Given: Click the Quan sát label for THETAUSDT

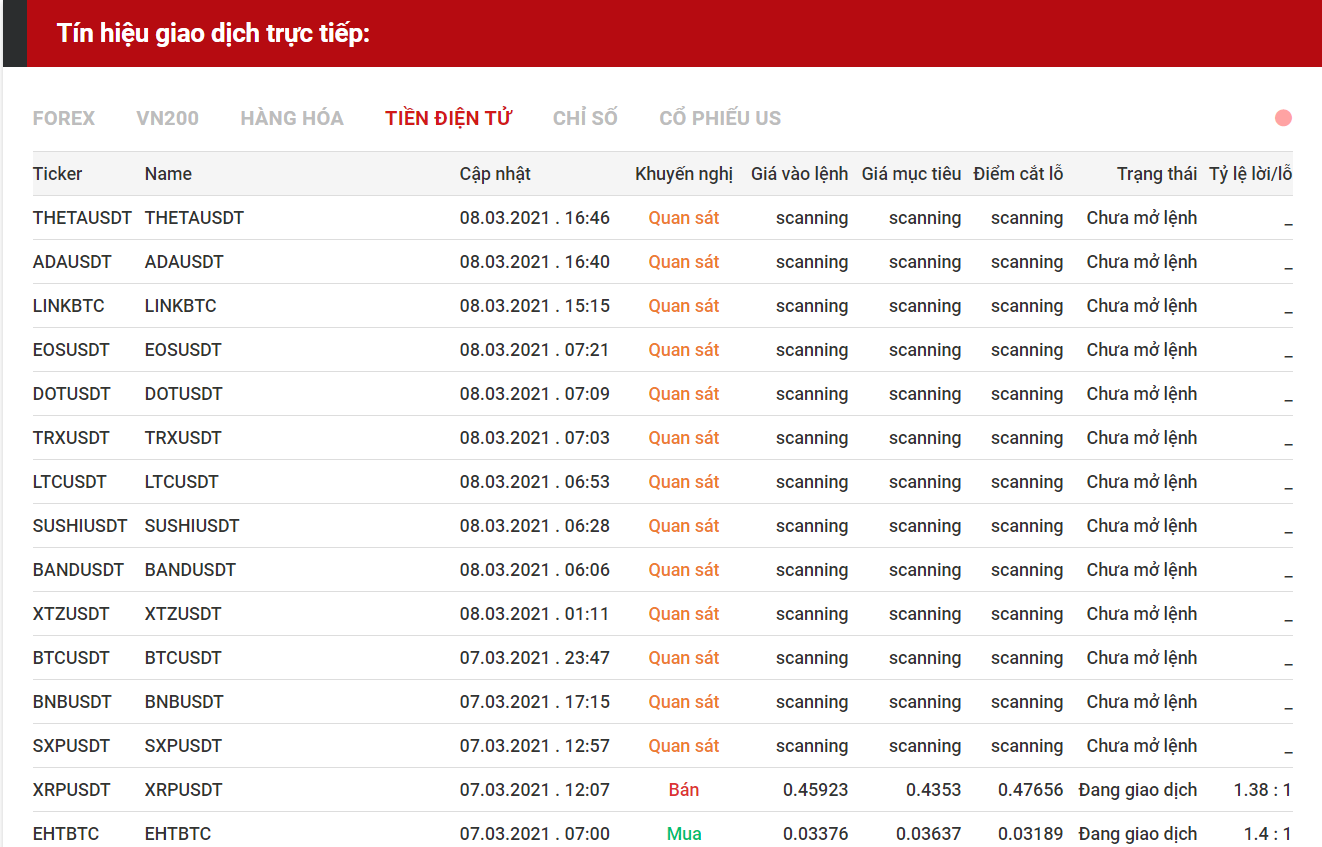Looking at the screenshot, I should coord(684,218).
